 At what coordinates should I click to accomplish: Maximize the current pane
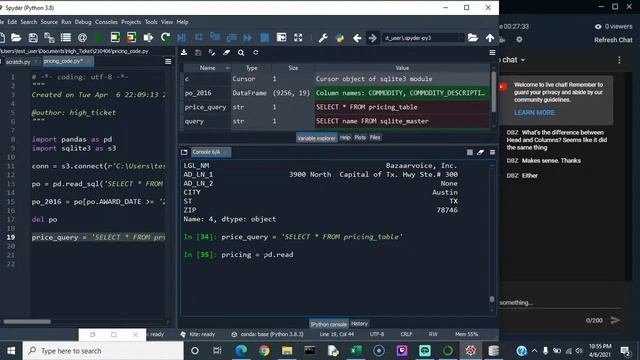pos(281,38)
